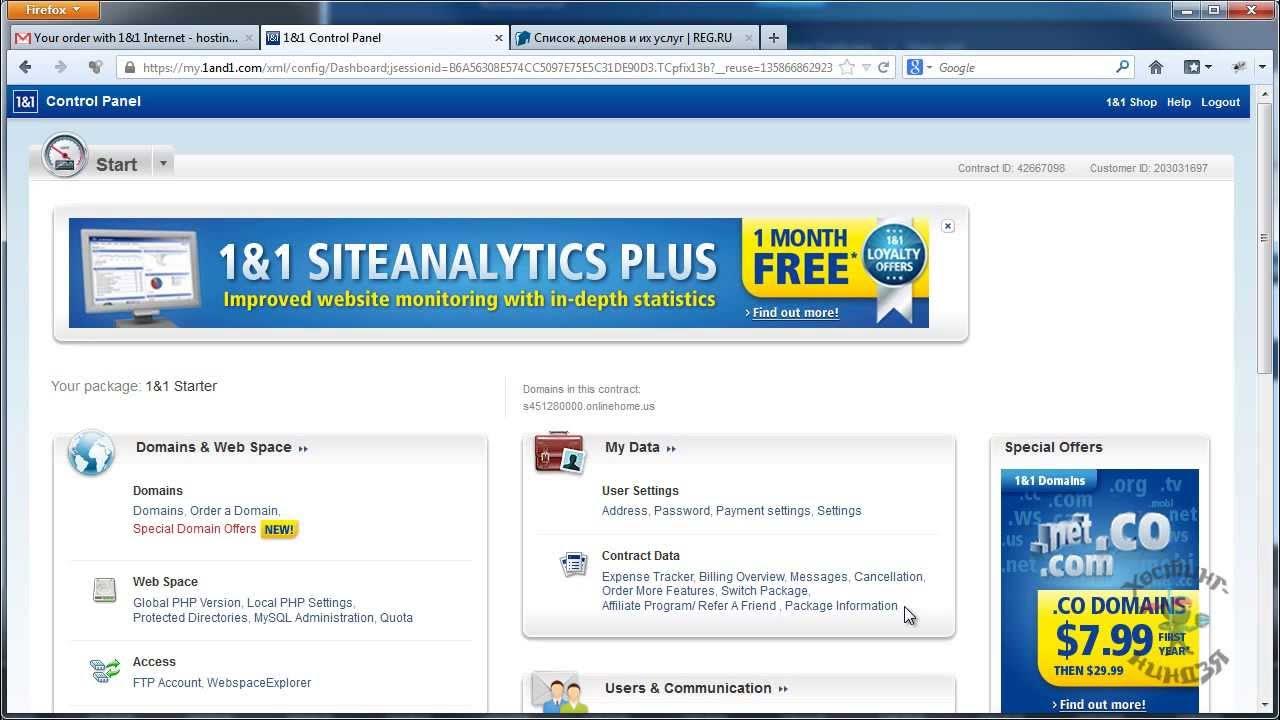Click the NEW! badge beside Special Domain Offers

(x=279, y=529)
